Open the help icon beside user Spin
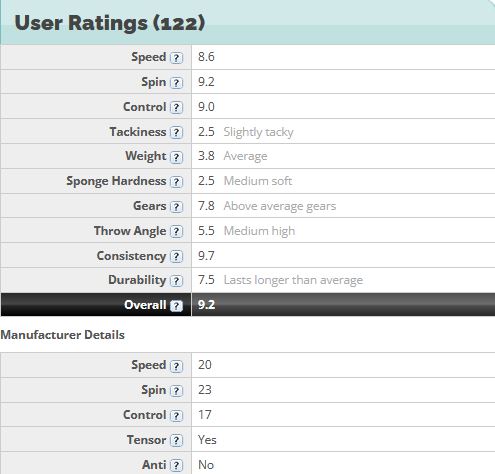Image resolution: width=495 pixels, height=474 pixels. 176,83
